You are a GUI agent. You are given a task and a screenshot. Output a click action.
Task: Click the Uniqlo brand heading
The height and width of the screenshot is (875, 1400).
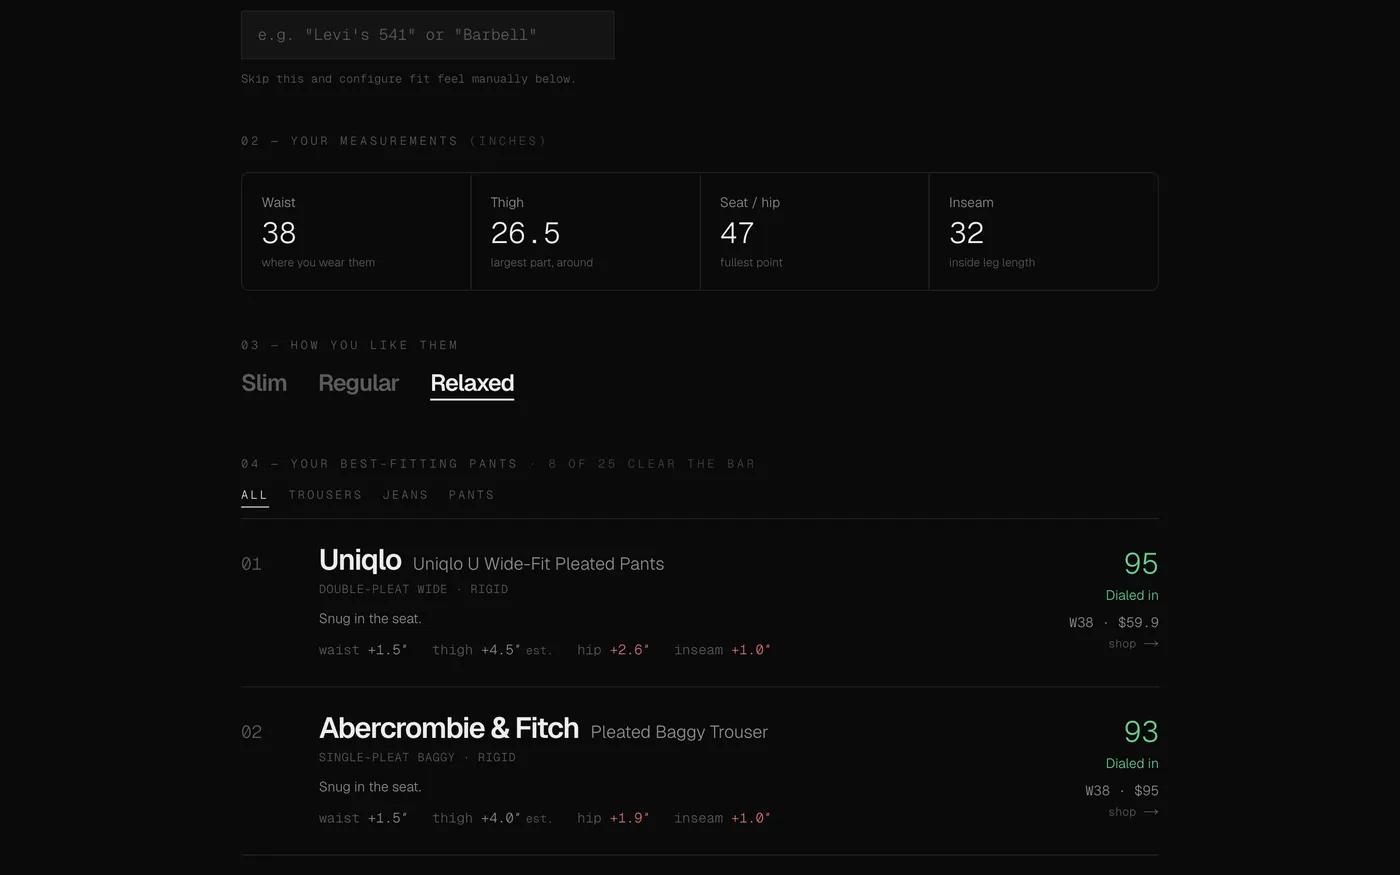click(x=360, y=560)
